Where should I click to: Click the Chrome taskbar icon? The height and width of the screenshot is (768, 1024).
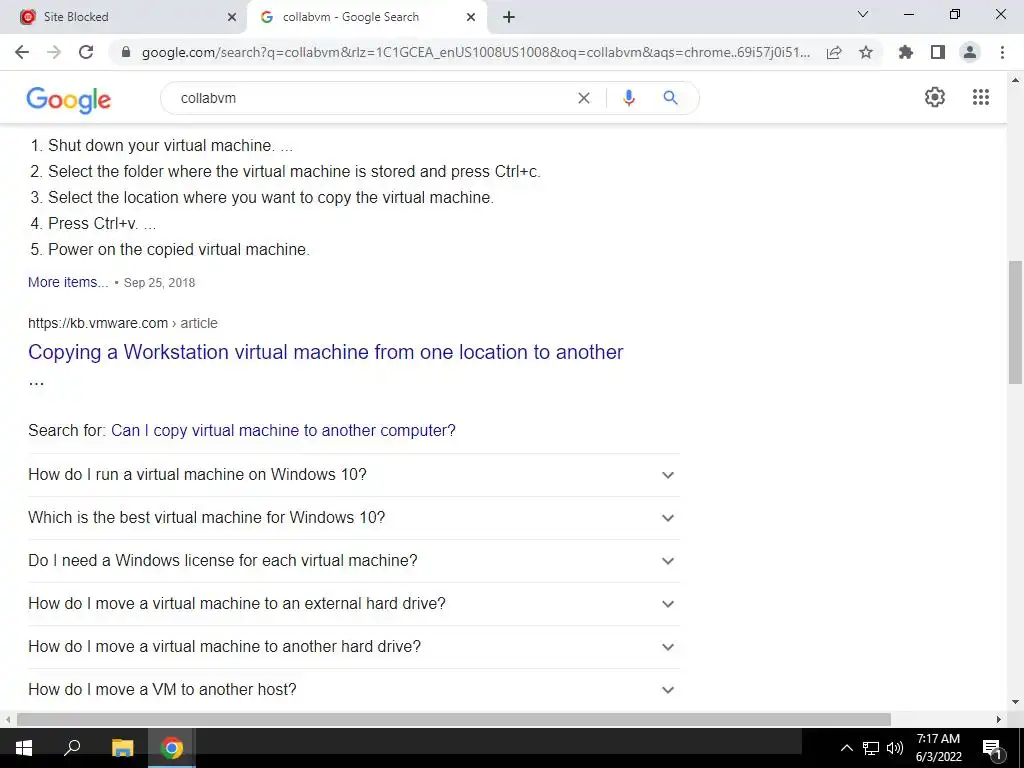pos(172,748)
